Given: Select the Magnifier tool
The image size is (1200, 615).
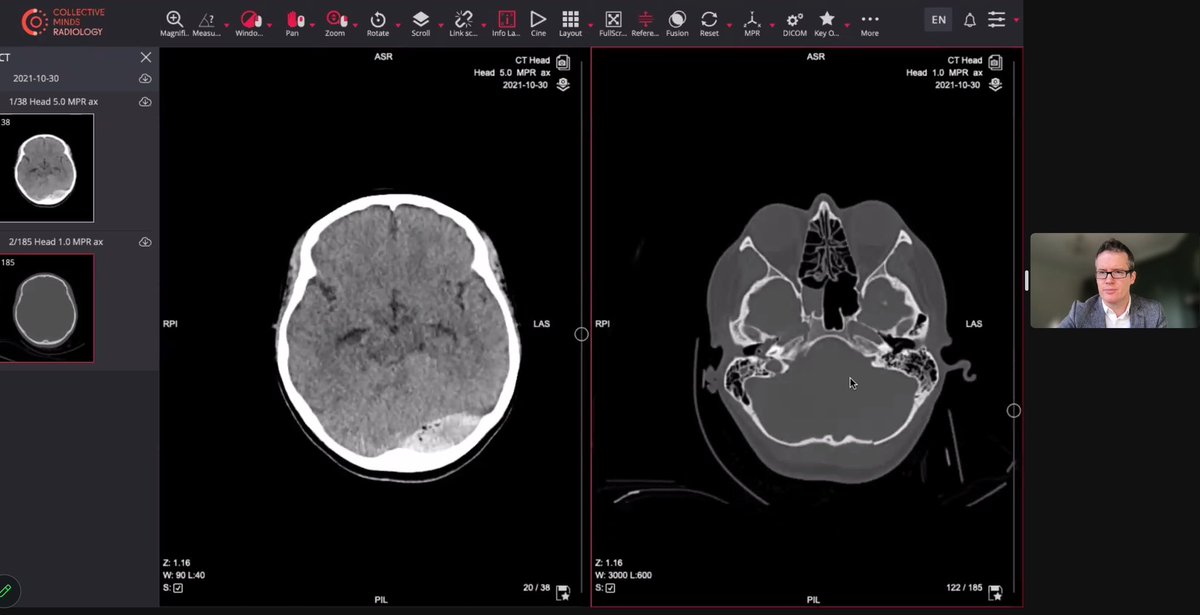Looking at the screenshot, I should [x=174, y=24].
